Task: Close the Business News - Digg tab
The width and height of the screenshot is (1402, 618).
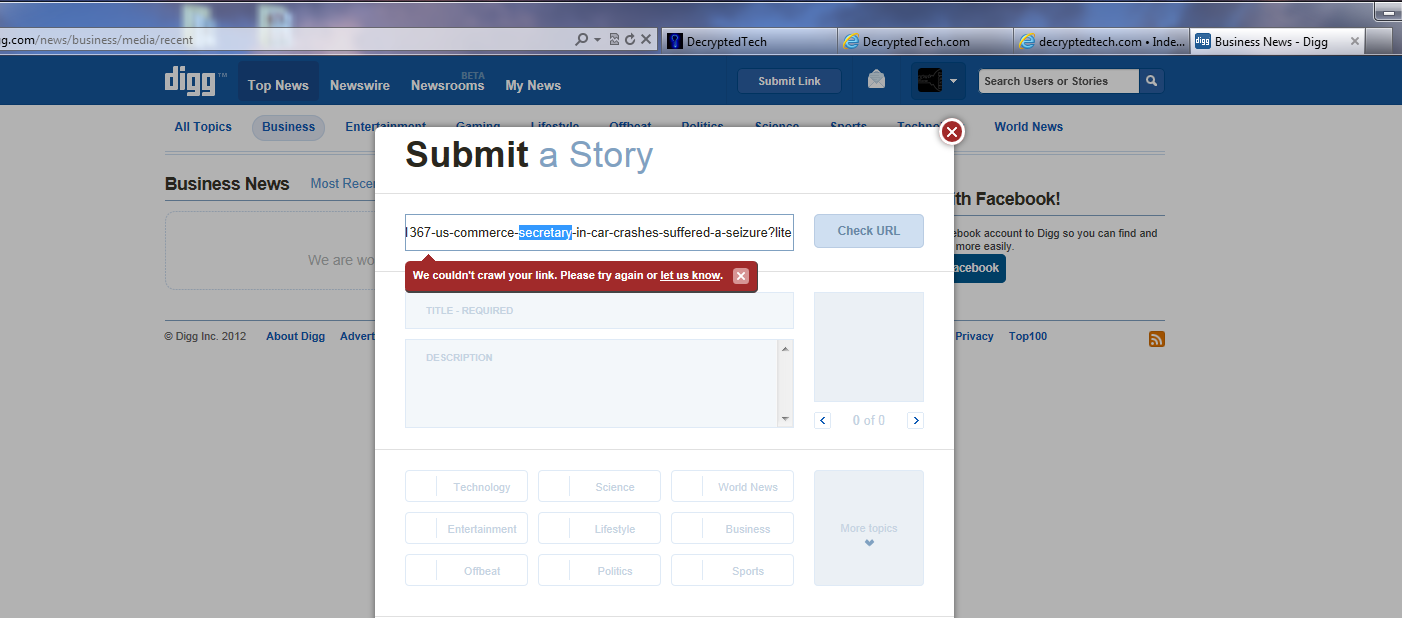Action: (1355, 42)
